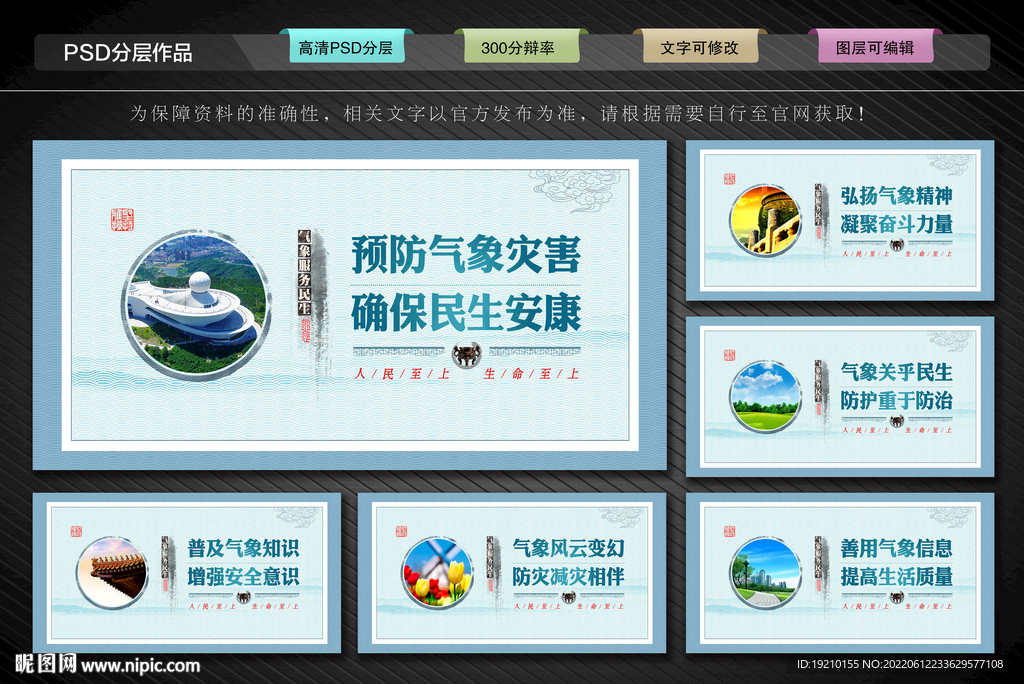Image resolution: width=1024 pixels, height=684 pixels.
Task: Click the 高清PSD分层 teal tag
Action: pyautogui.click(x=346, y=46)
